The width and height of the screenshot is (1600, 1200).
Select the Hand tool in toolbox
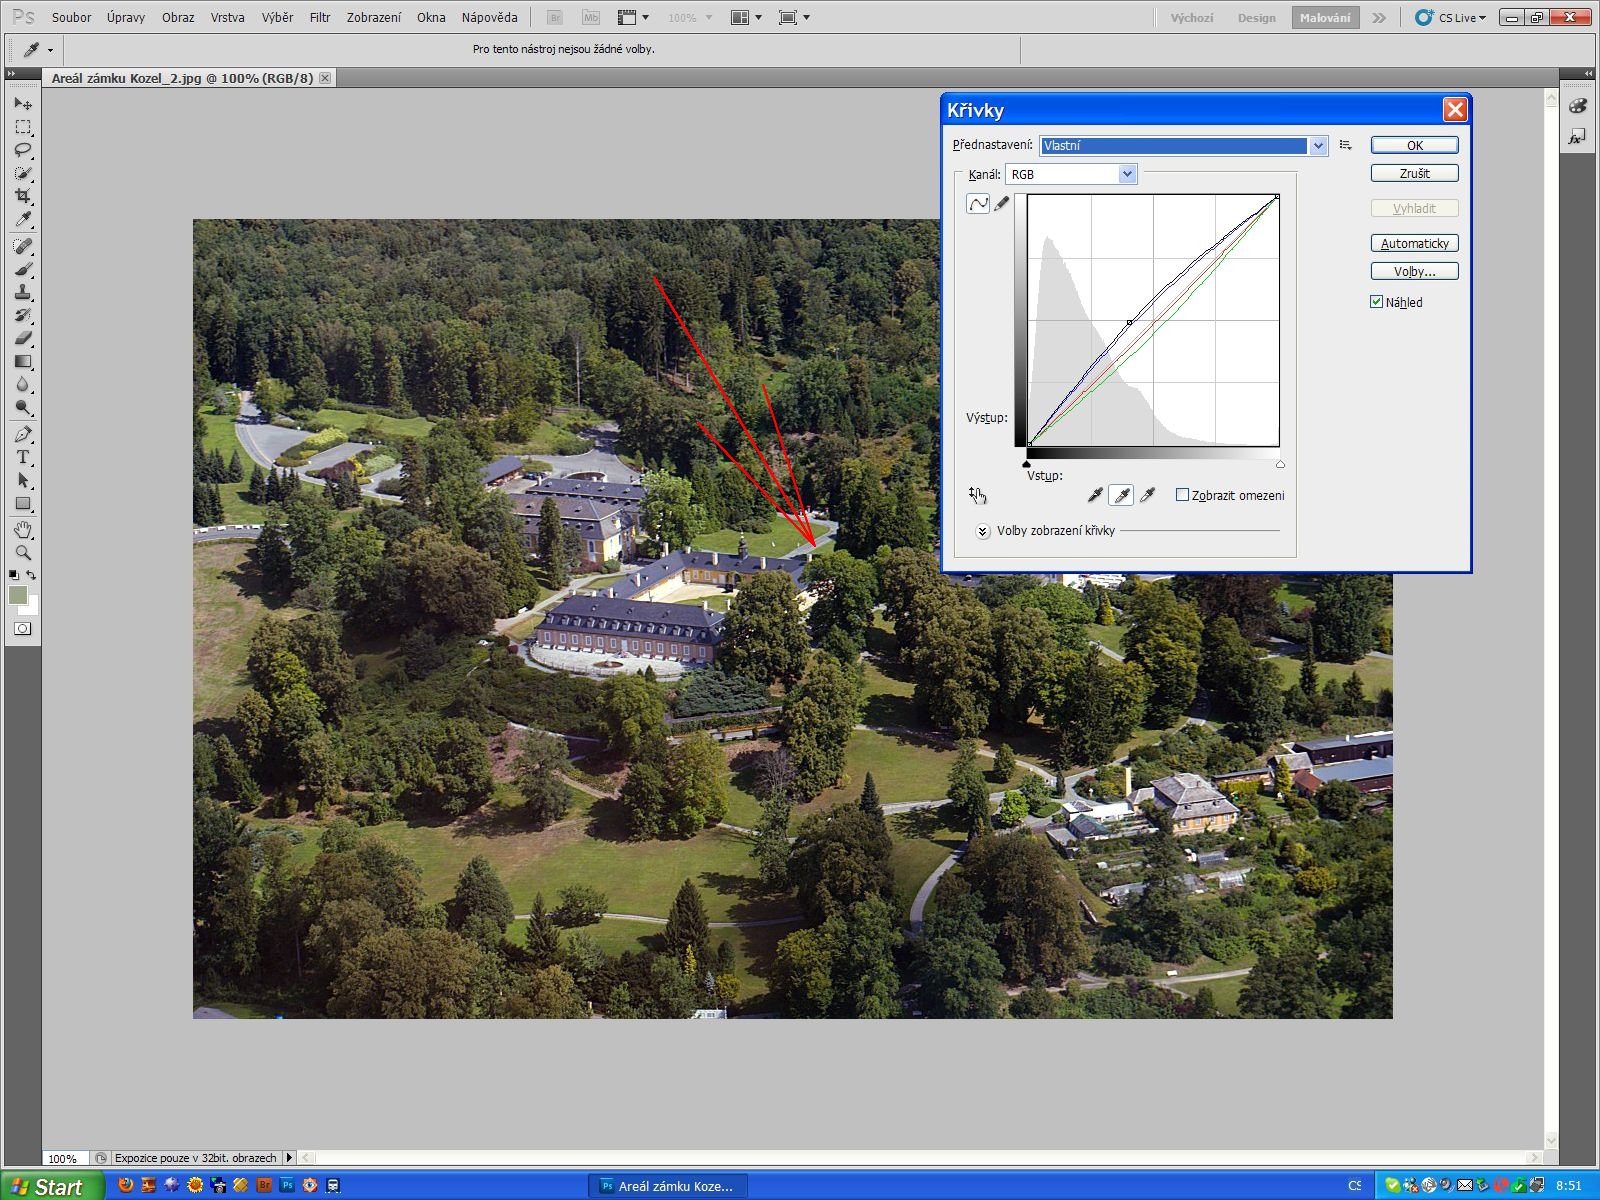tap(23, 529)
